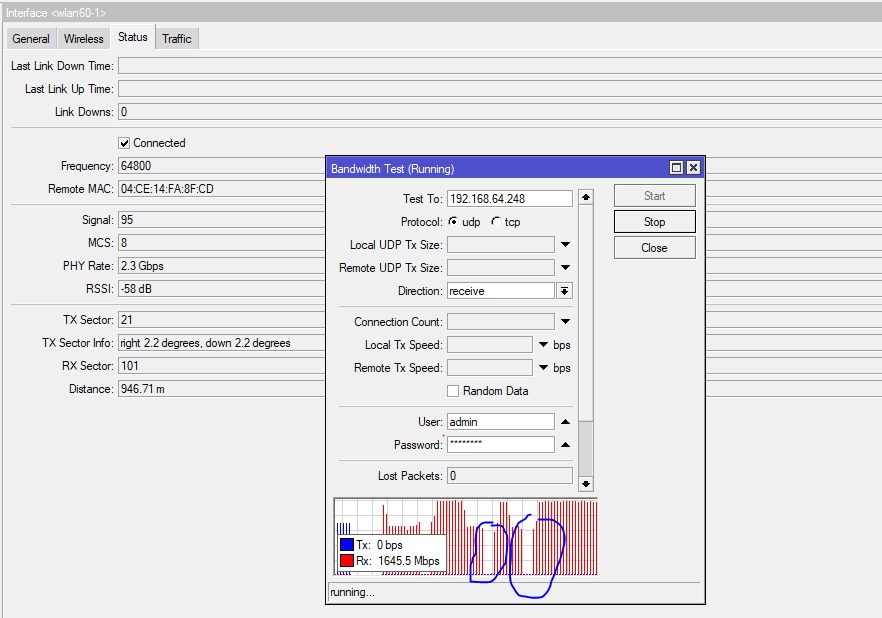The width and height of the screenshot is (882, 618).
Task: Click the scrollbar up arrow in Bandwidth Test
Action: pyautogui.click(x=586, y=197)
